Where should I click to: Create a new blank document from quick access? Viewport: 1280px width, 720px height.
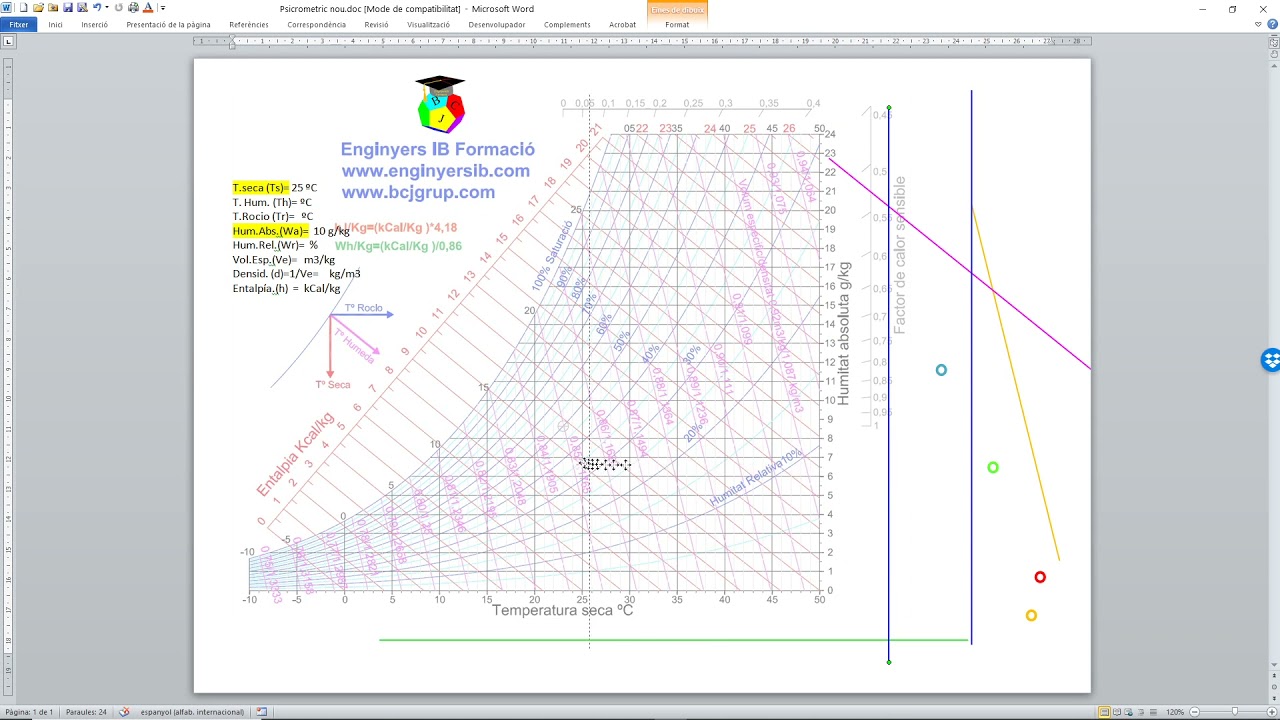(23, 8)
